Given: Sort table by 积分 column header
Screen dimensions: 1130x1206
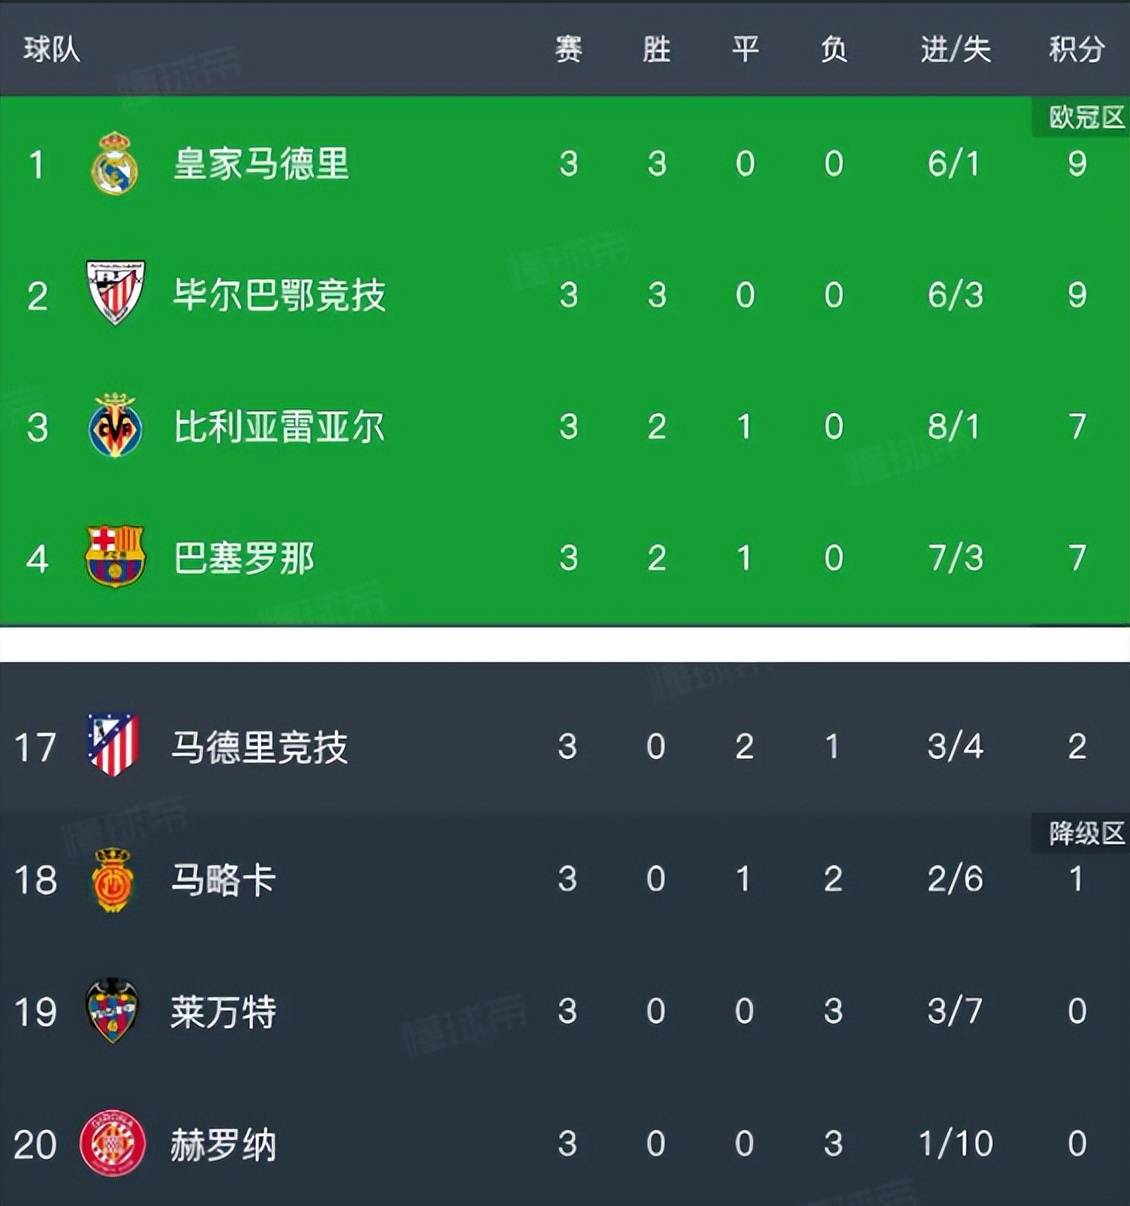Looking at the screenshot, I should (1076, 49).
